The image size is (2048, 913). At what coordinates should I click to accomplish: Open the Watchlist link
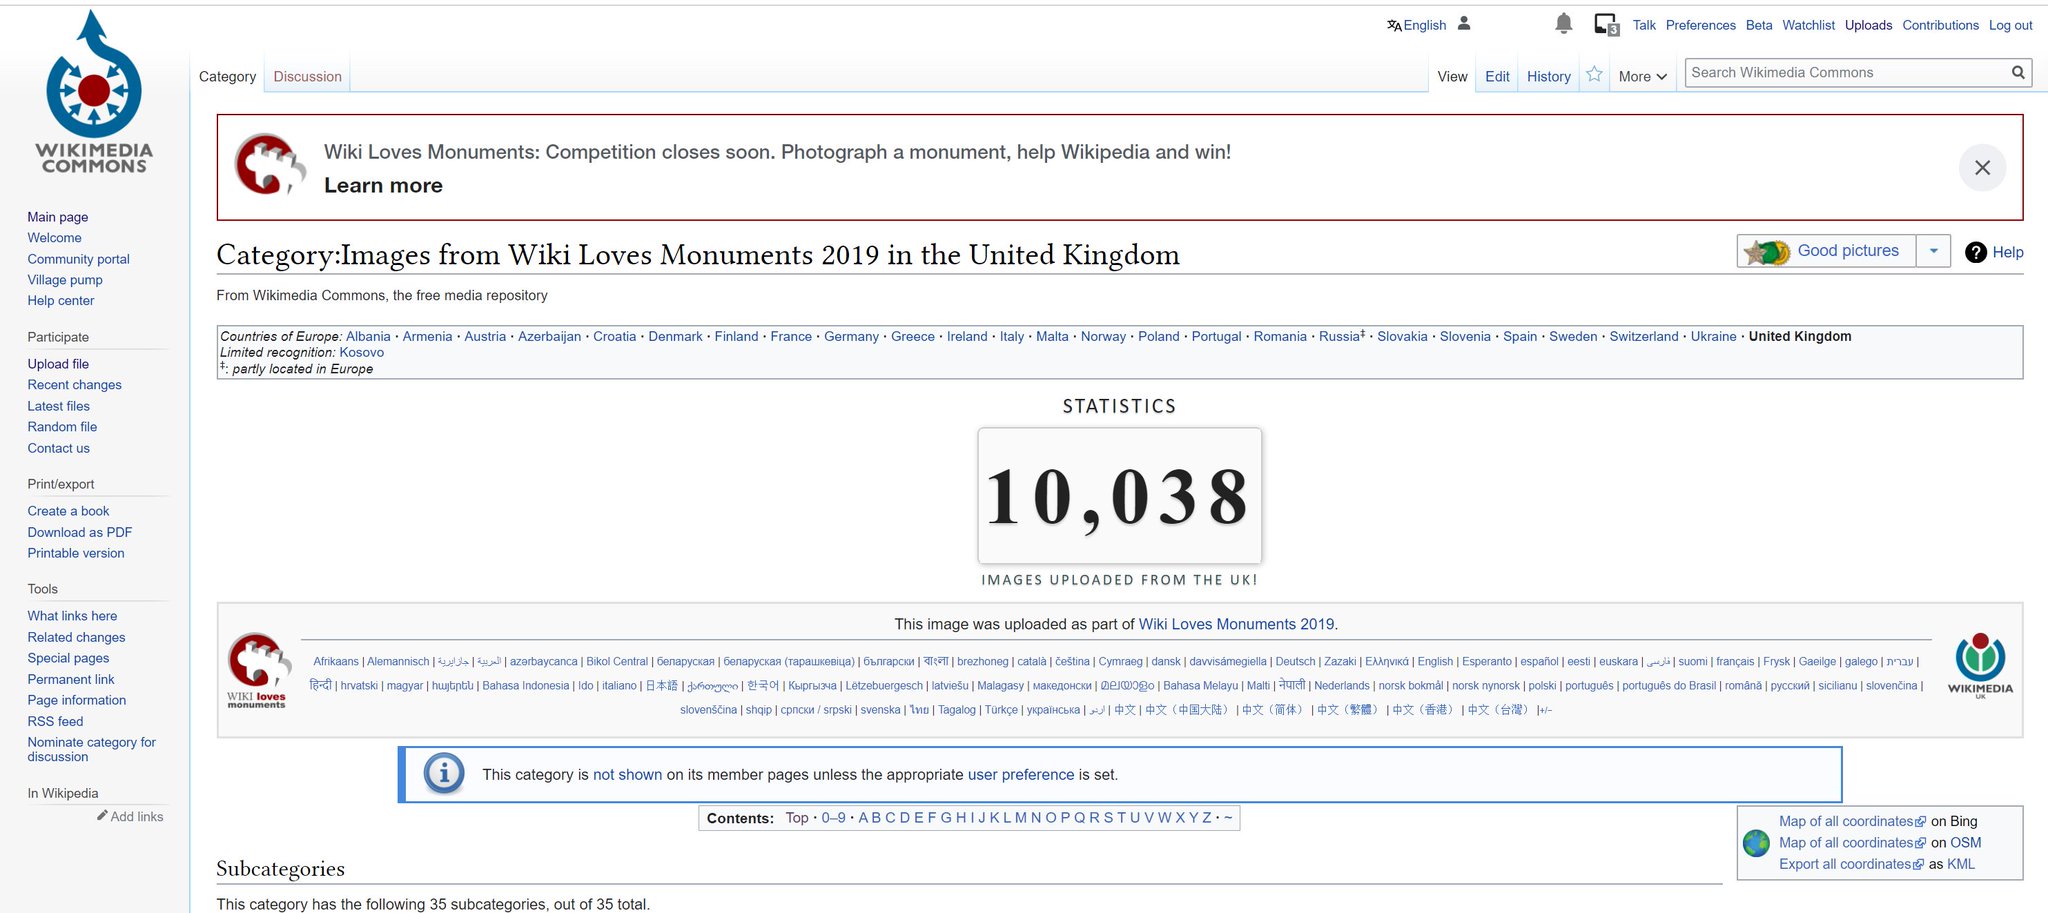coord(1808,25)
